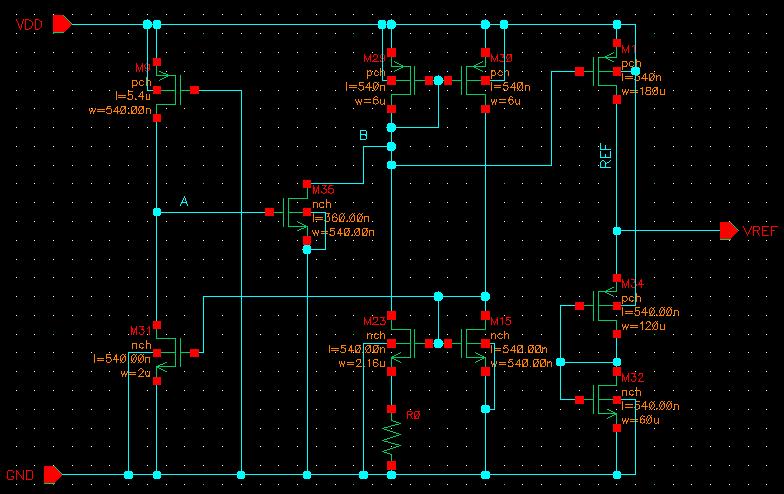Click the w=60u parameter of M32
The height and width of the screenshot is (494, 784).
pyautogui.click(x=640, y=420)
